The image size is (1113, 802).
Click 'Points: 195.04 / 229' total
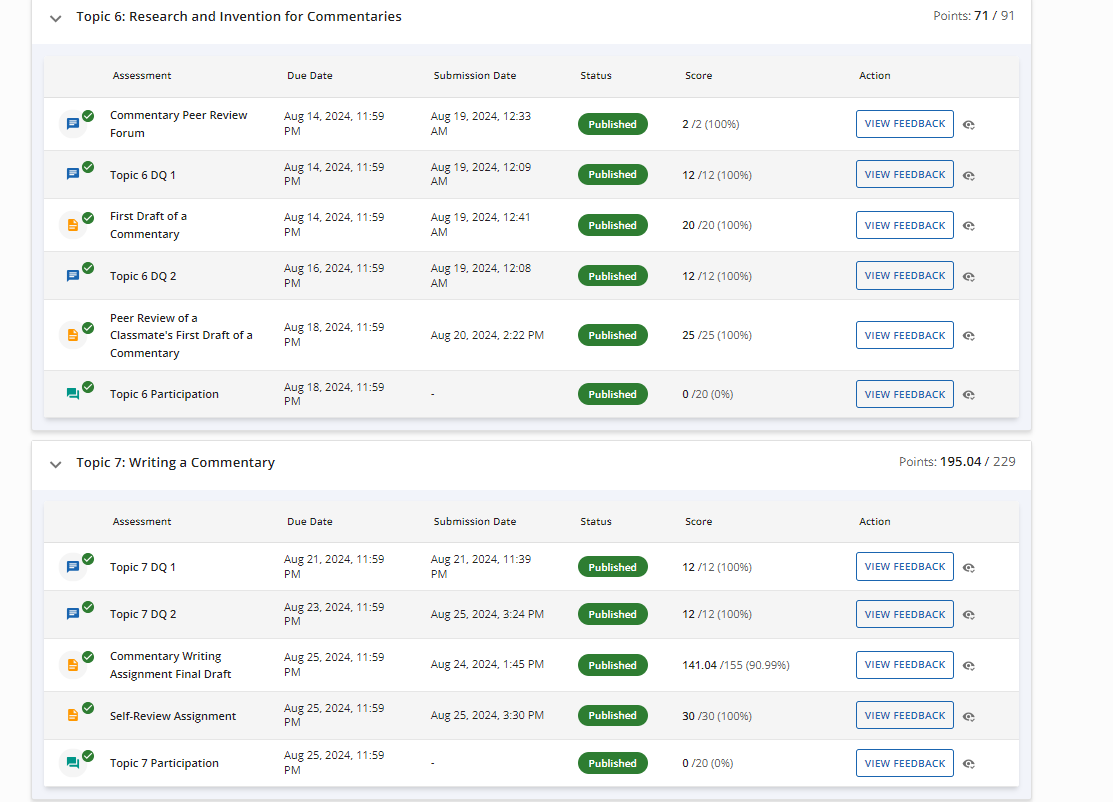[957, 461]
